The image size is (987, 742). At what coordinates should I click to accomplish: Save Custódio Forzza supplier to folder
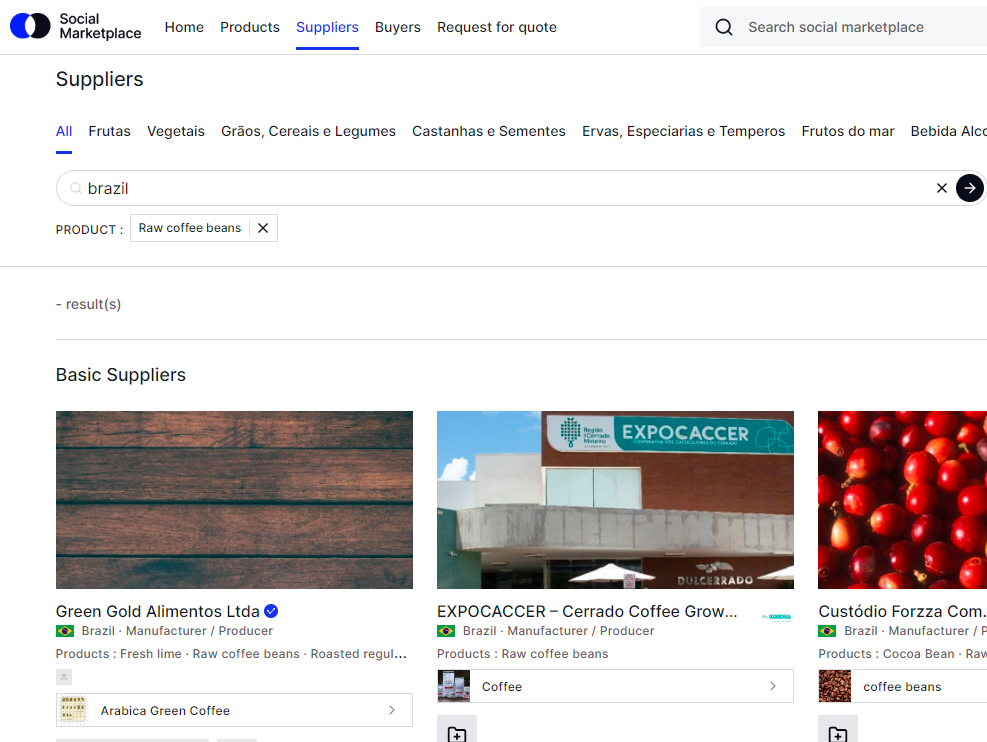click(x=837, y=733)
